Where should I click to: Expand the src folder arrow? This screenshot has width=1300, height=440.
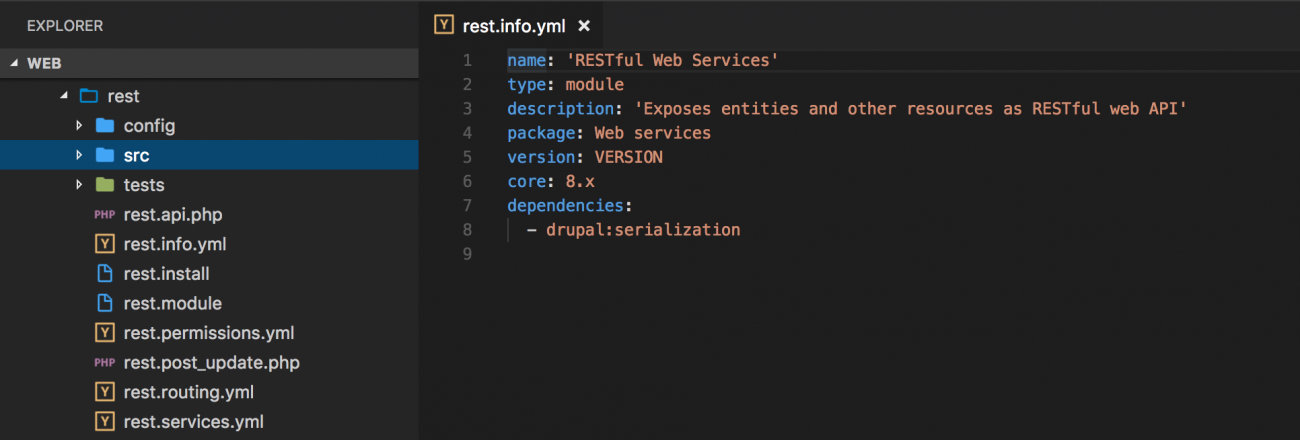click(x=80, y=155)
